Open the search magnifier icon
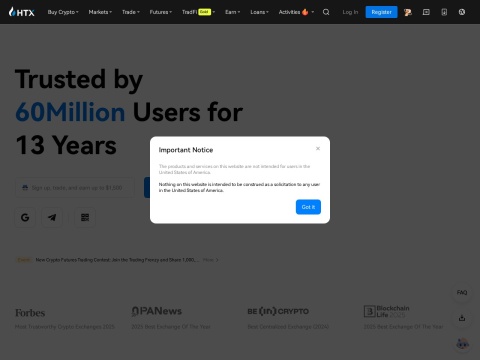Viewport: 480px width, 360px height. click(326, 12)
